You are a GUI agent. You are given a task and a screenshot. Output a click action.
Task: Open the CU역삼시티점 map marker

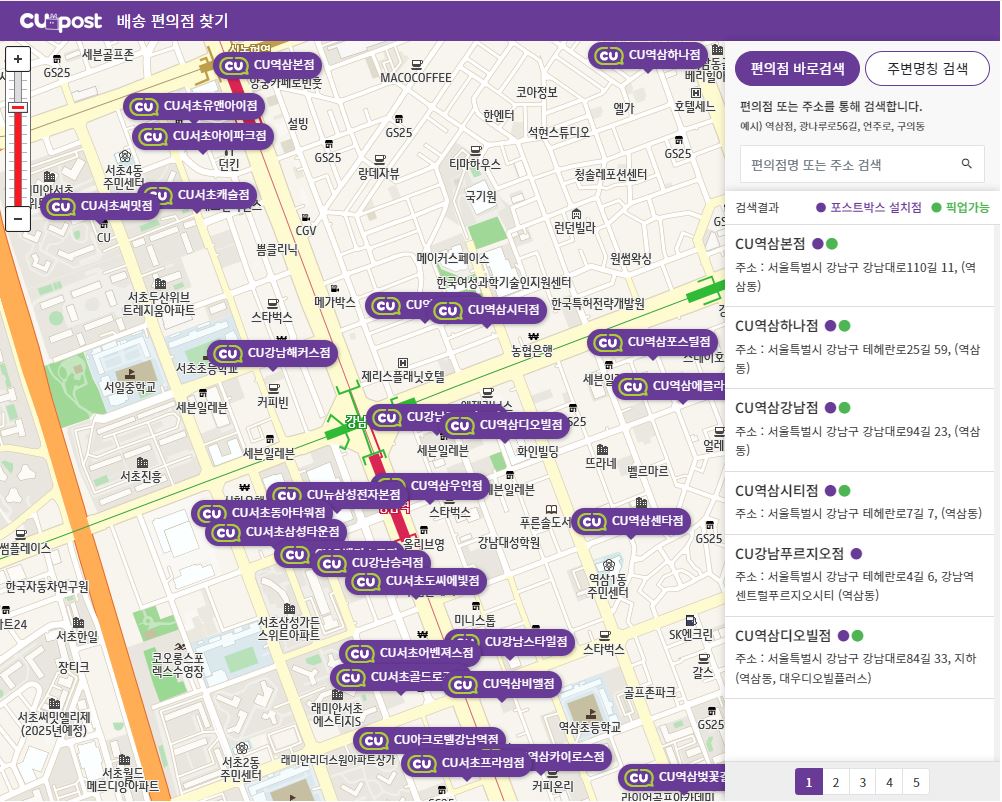[488, 310]
